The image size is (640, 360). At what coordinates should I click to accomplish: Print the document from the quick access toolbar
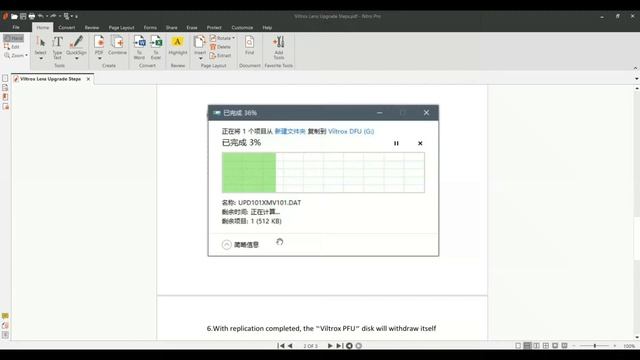[x=31, y=16]
